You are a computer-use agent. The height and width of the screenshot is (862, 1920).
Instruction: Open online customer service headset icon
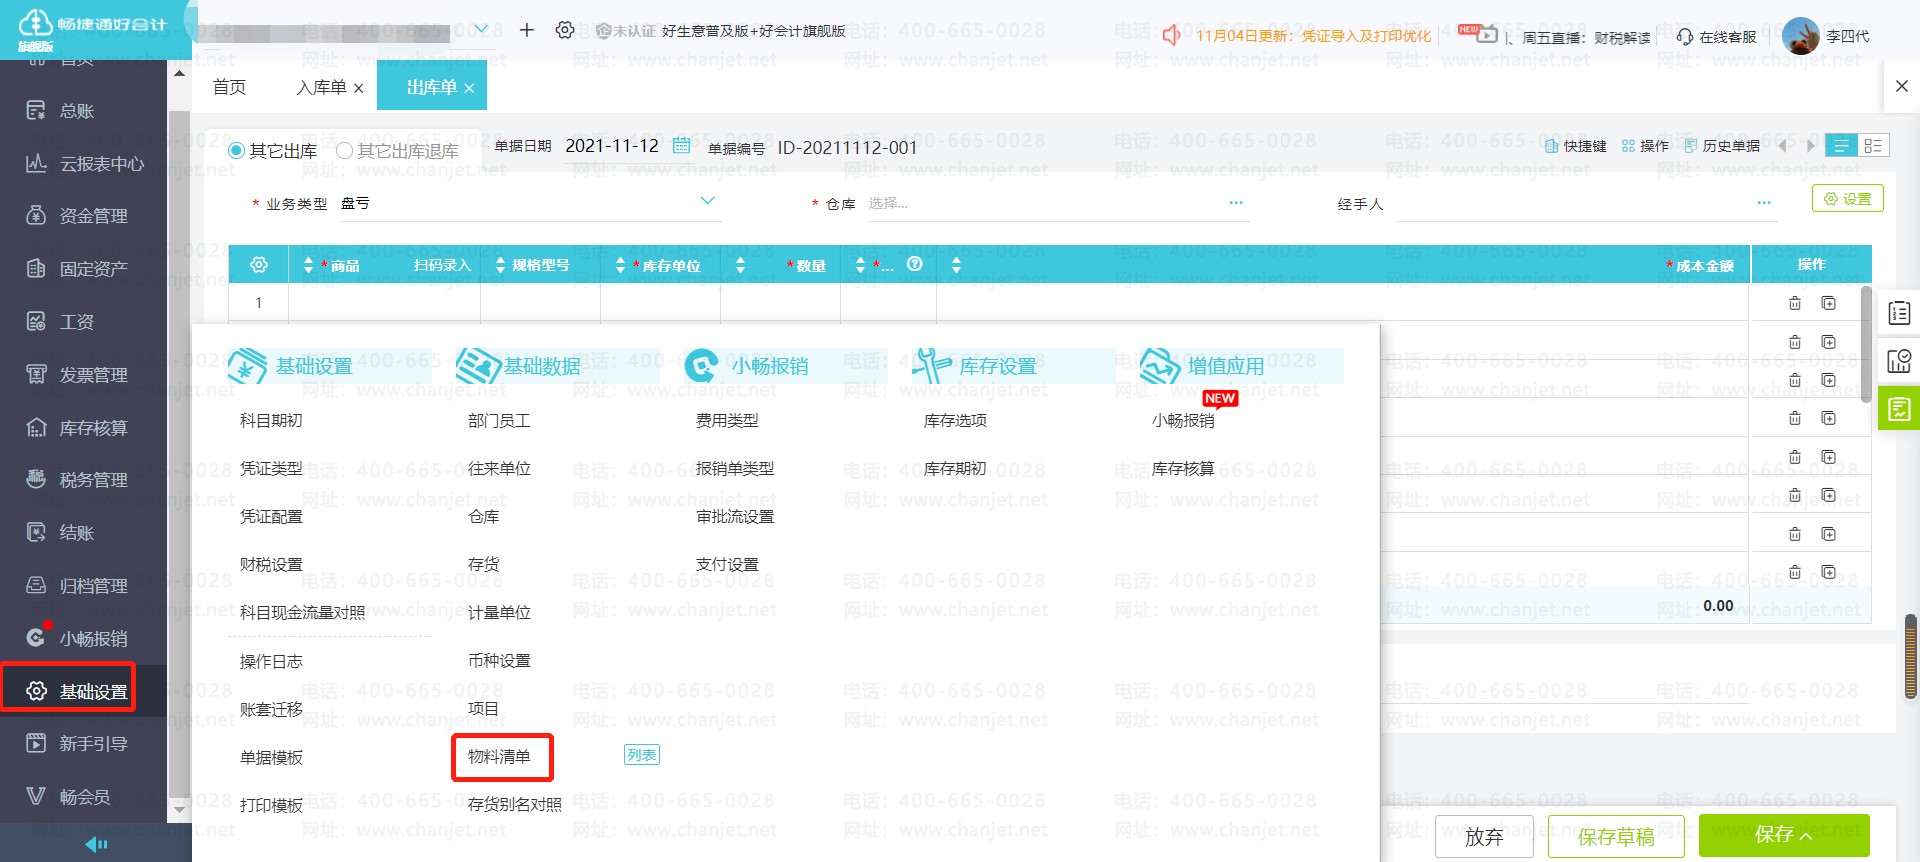[x=1685, y=37]
